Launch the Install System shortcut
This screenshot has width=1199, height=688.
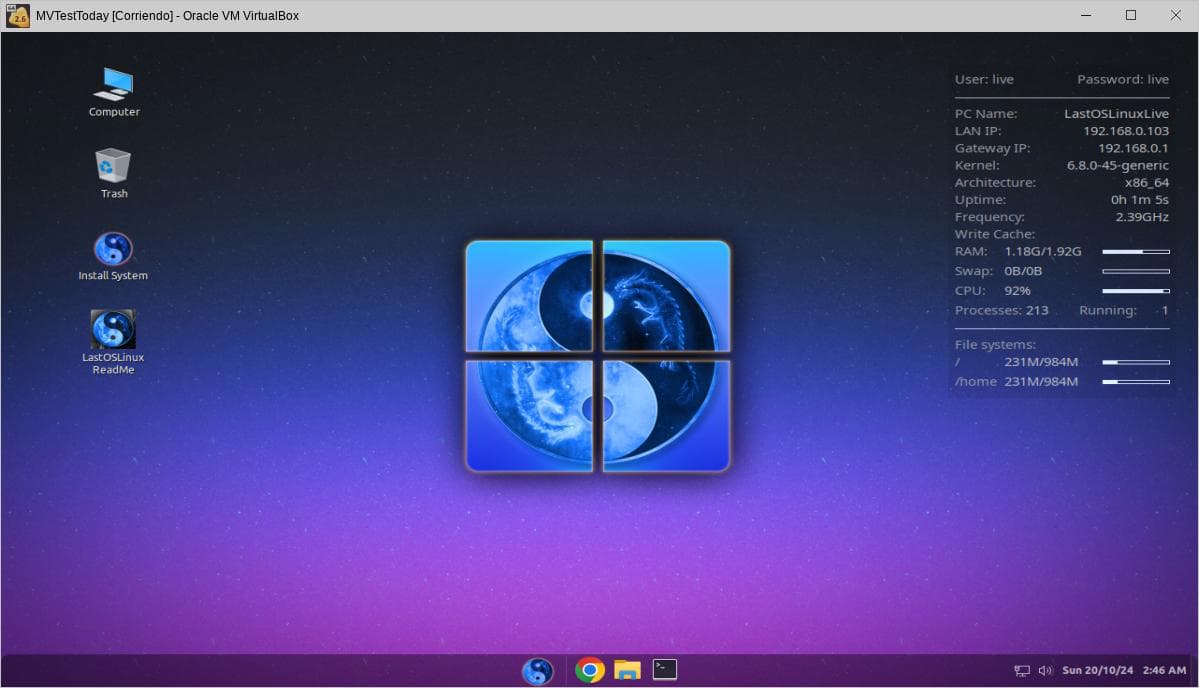click(113, 249)
